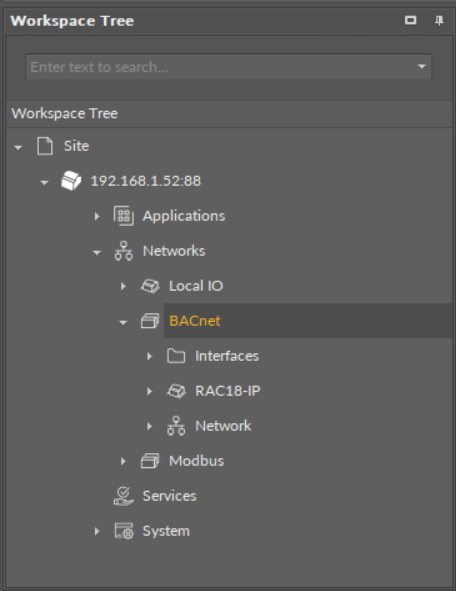Click the Local IO device icon

[150, 286]
